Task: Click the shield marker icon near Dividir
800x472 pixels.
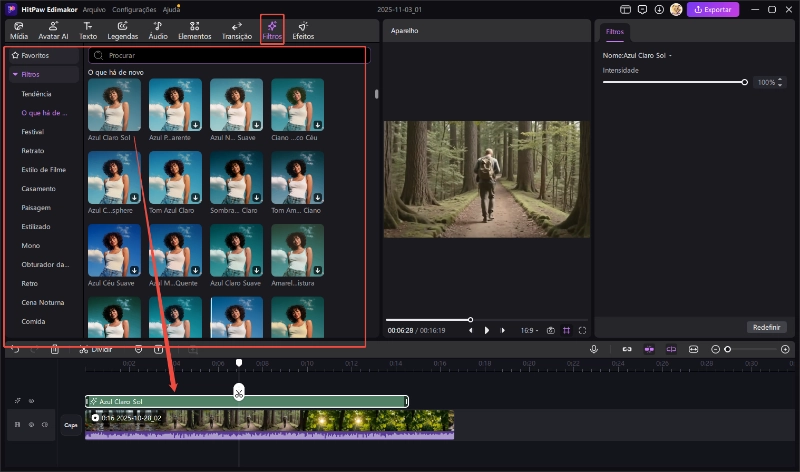Action: coord(138,350)
